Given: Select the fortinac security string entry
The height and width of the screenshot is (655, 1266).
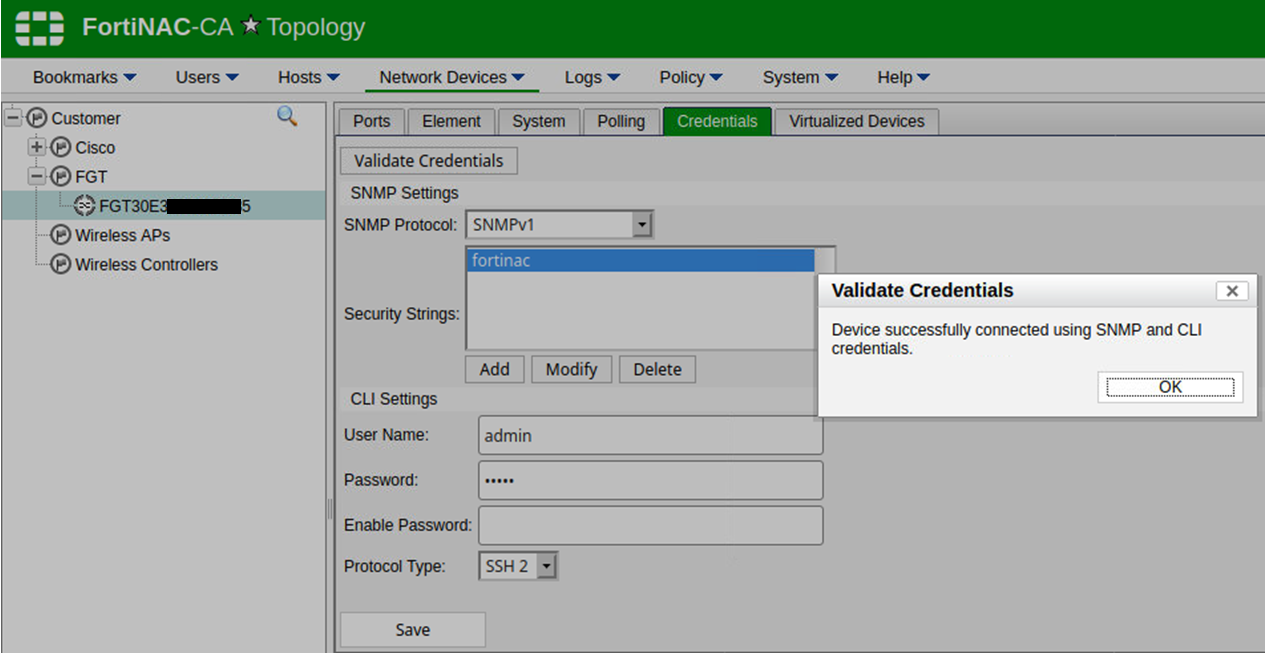Looking at the screenshot, I should (640, 260).
